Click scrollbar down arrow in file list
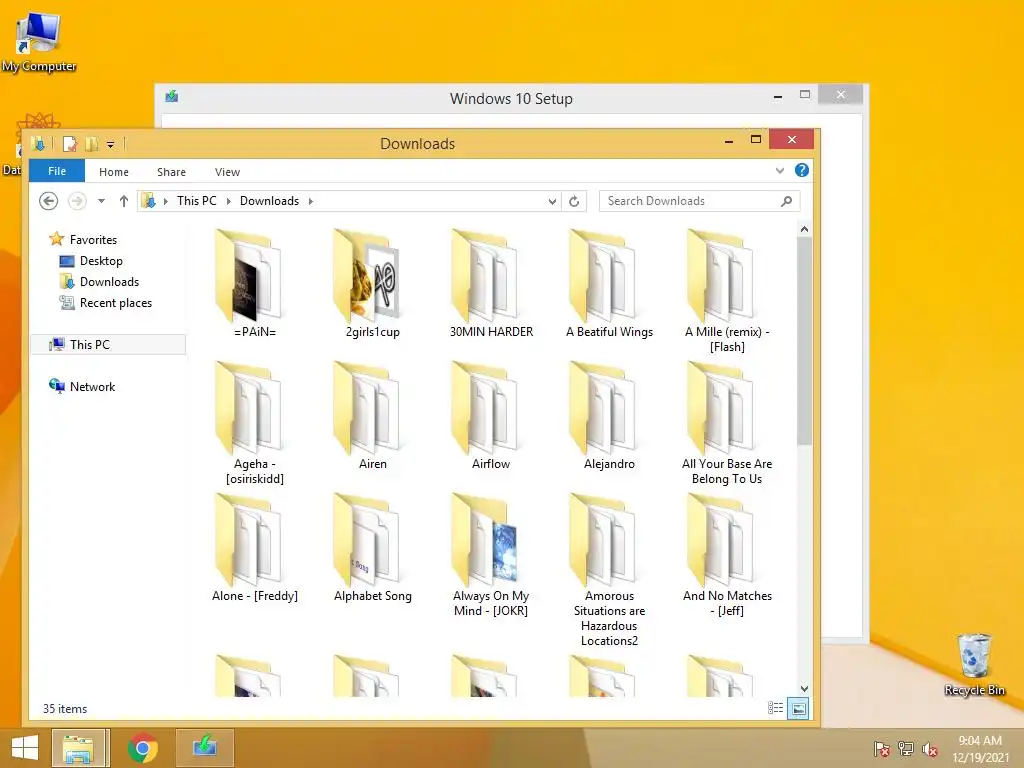This screenshot has height=768, width=1024. coord(804,689)
